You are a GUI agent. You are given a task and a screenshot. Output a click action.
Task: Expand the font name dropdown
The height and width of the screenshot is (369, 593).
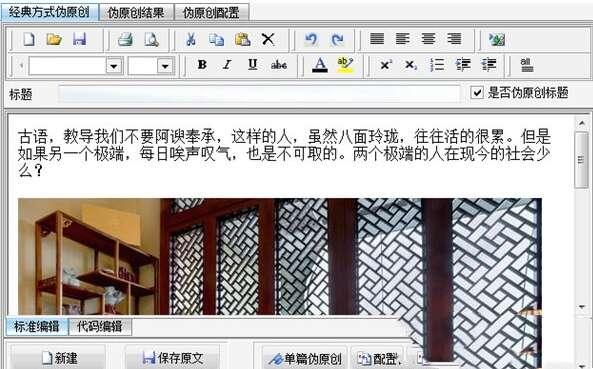(113, 66)
